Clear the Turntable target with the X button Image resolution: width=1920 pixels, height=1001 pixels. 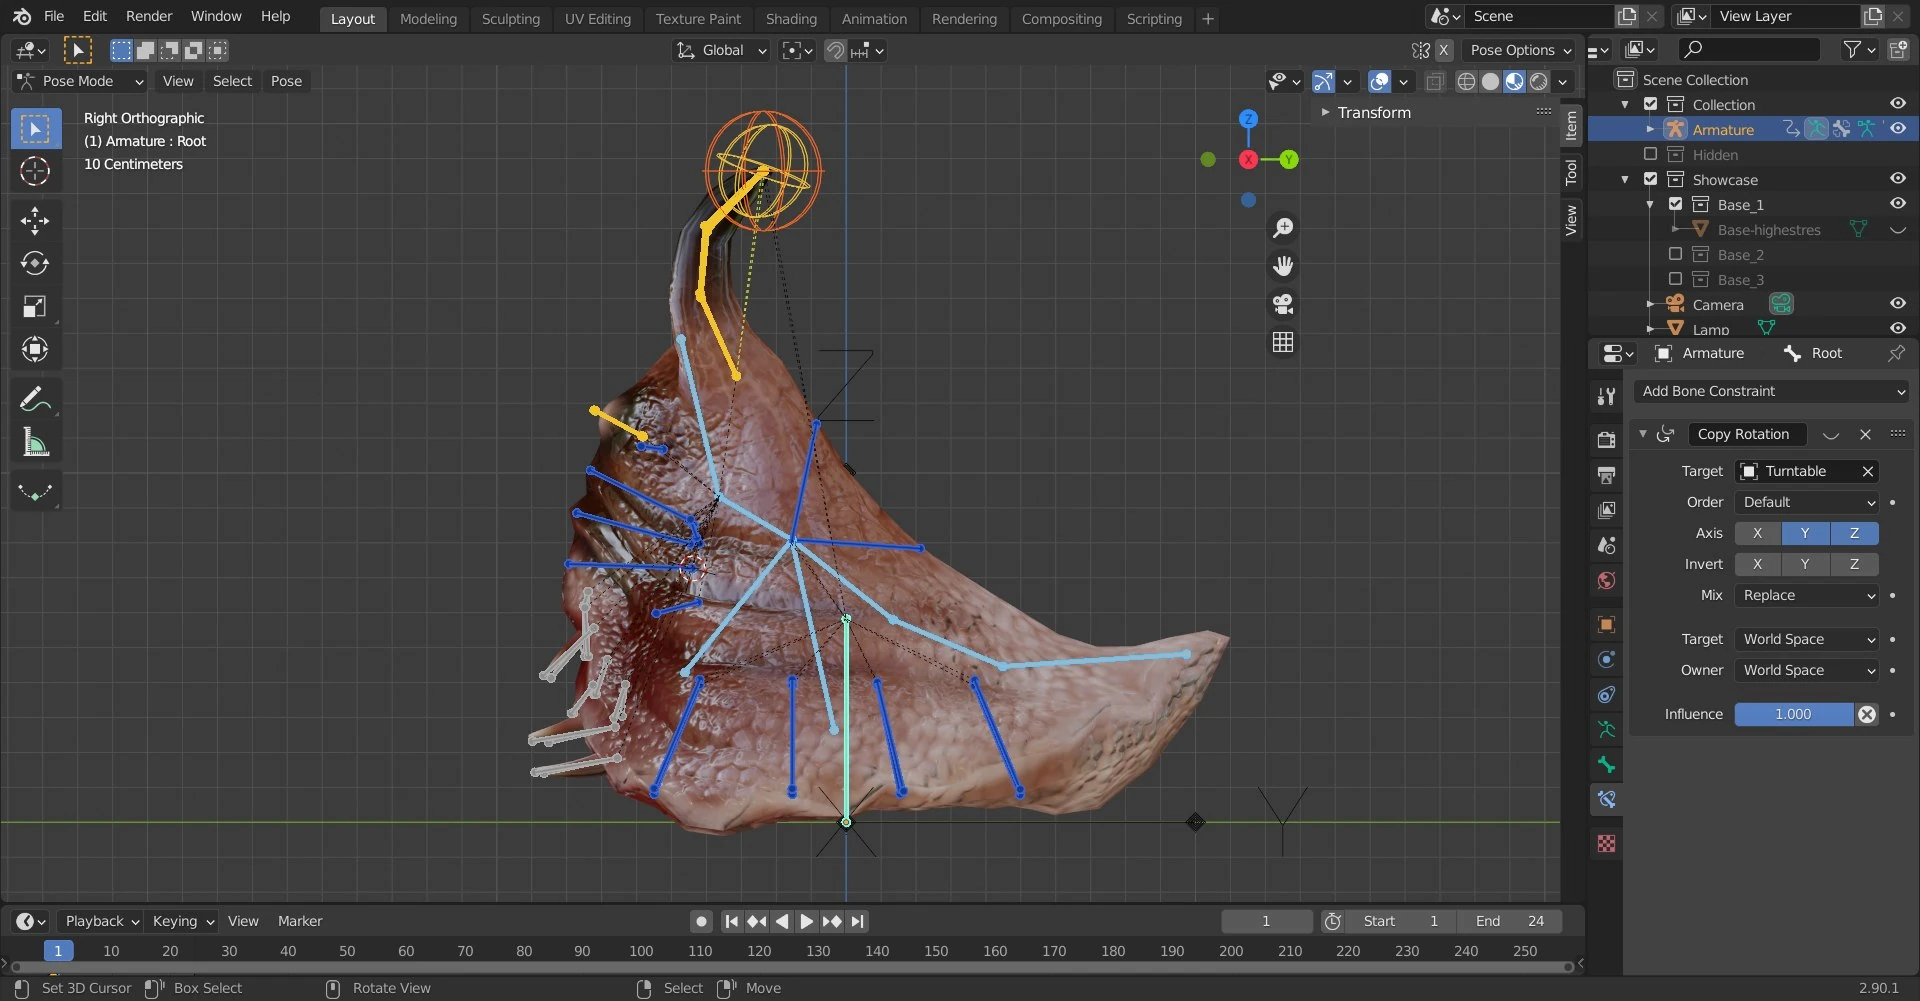(x=1869, y=471)
